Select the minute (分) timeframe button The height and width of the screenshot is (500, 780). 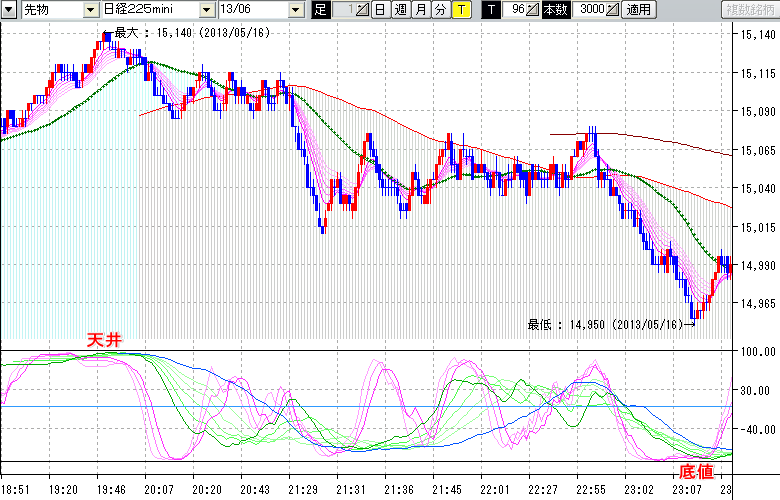click(x=440, y=9)
